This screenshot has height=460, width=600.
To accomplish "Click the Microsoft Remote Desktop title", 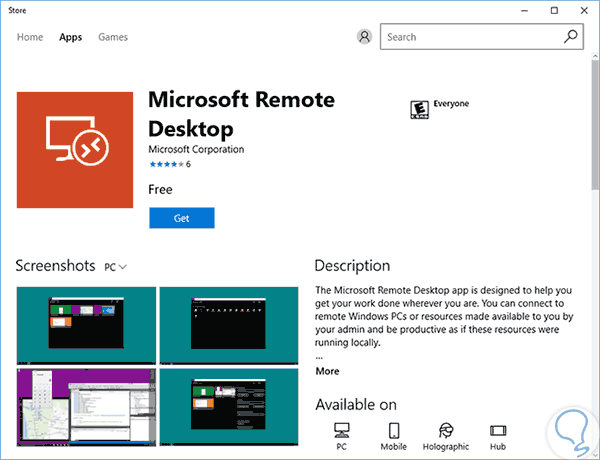I will click(241, 114).
